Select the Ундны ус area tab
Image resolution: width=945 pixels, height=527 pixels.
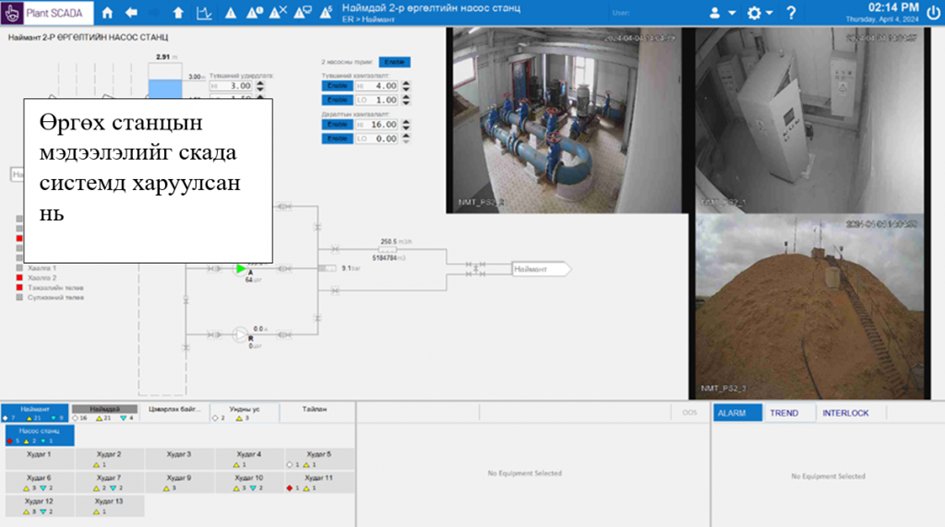click(x=244, y=413)
